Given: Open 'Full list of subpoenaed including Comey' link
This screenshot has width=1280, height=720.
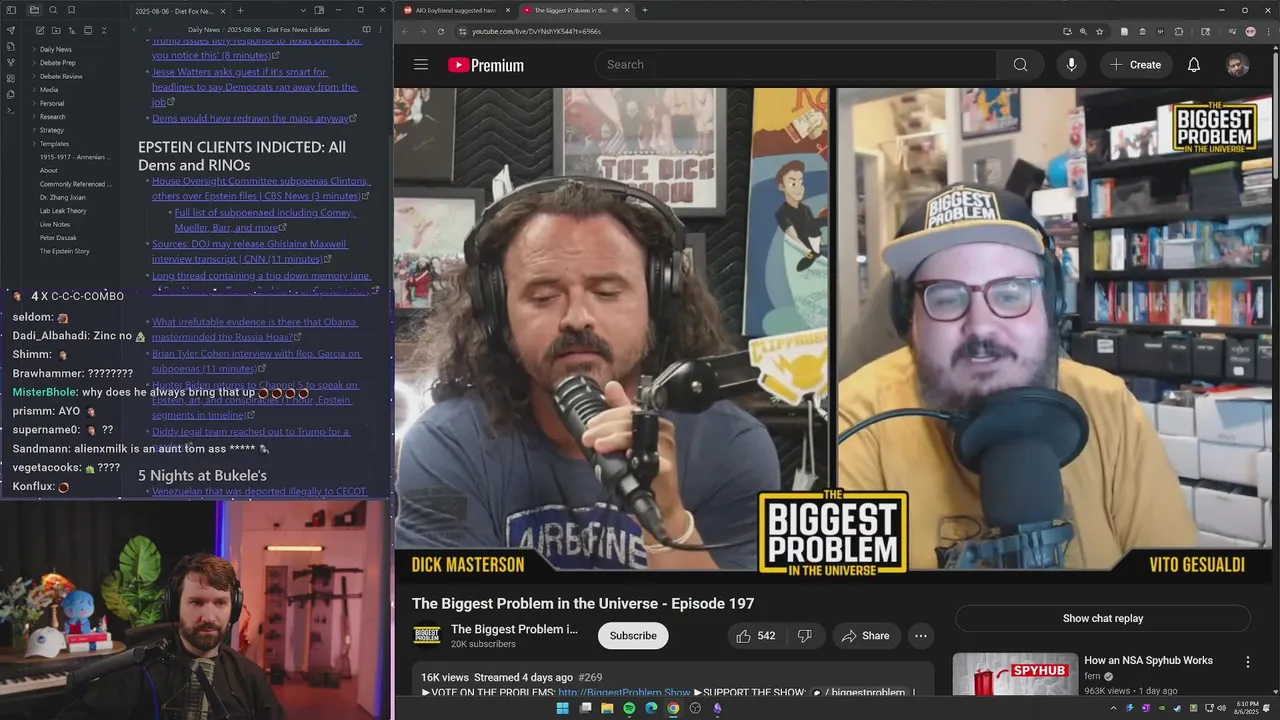Looking at the screenshot, I should pos(265,220).
